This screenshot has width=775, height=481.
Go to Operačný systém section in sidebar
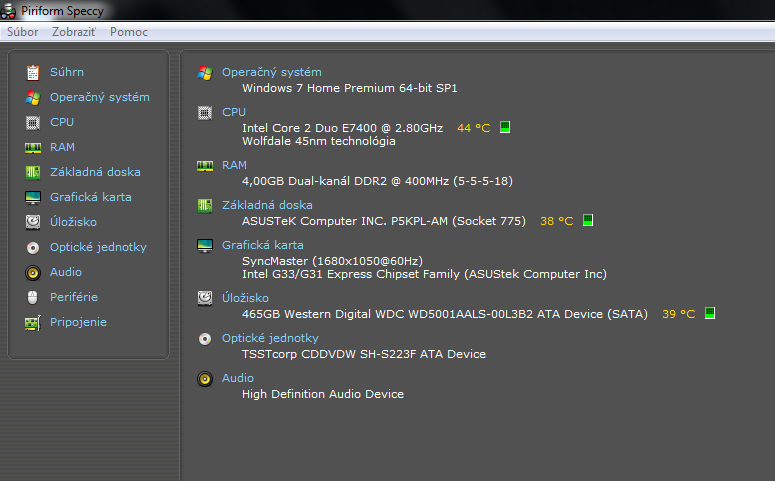point(99,97)
